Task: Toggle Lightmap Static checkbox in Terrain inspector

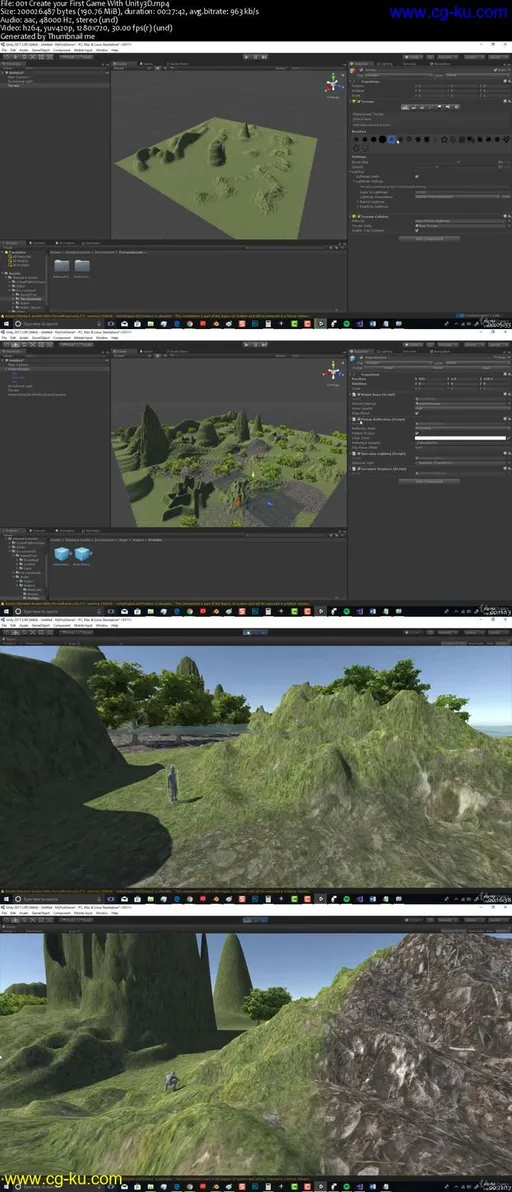Action: (417, 176)
